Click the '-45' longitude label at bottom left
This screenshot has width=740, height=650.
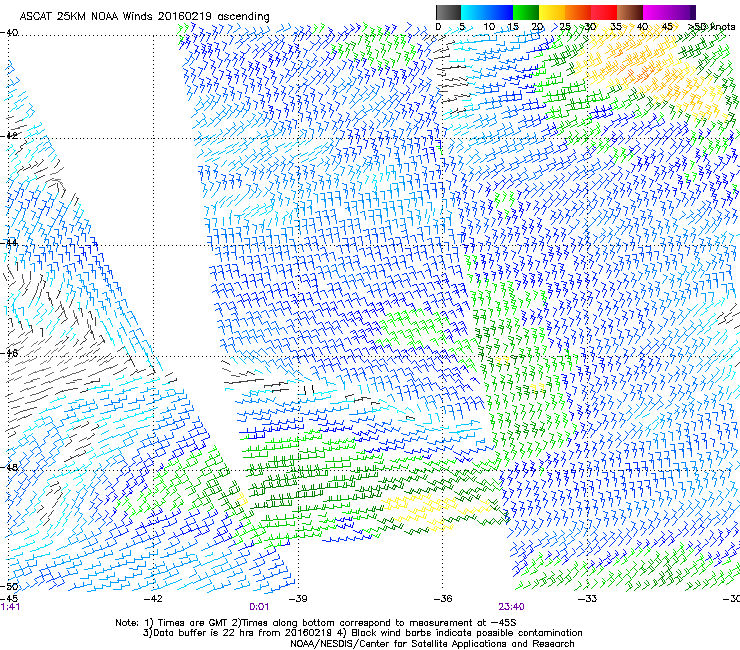pos(9,599)
